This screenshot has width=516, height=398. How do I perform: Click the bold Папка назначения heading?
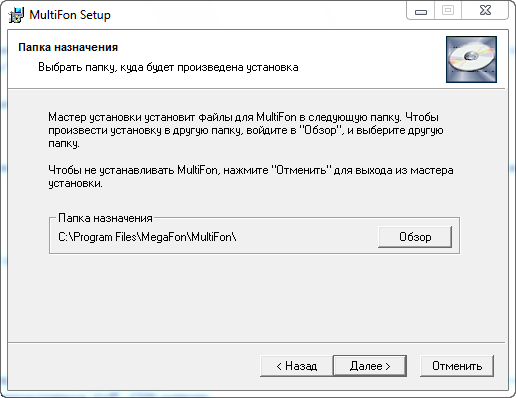click(x=68, y=47)
